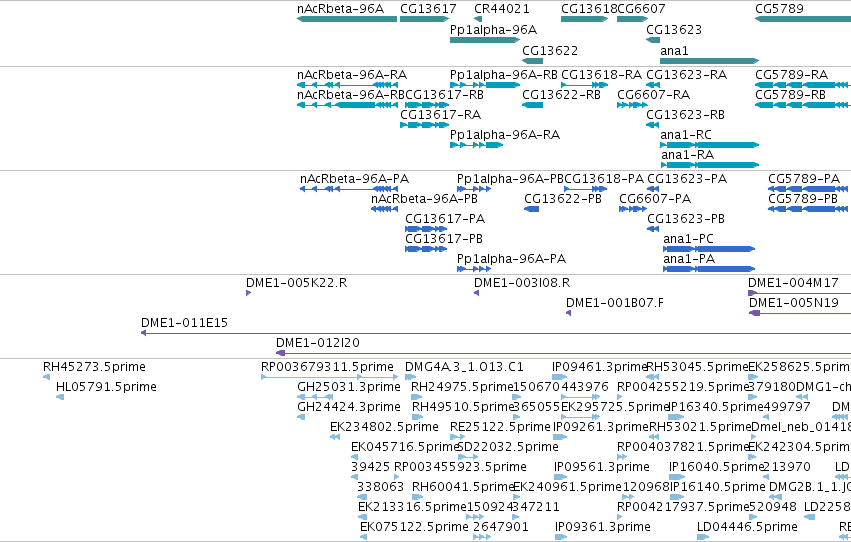
Task: Click the RH45273.5prime EST glyph
Action: coord(46,378)
